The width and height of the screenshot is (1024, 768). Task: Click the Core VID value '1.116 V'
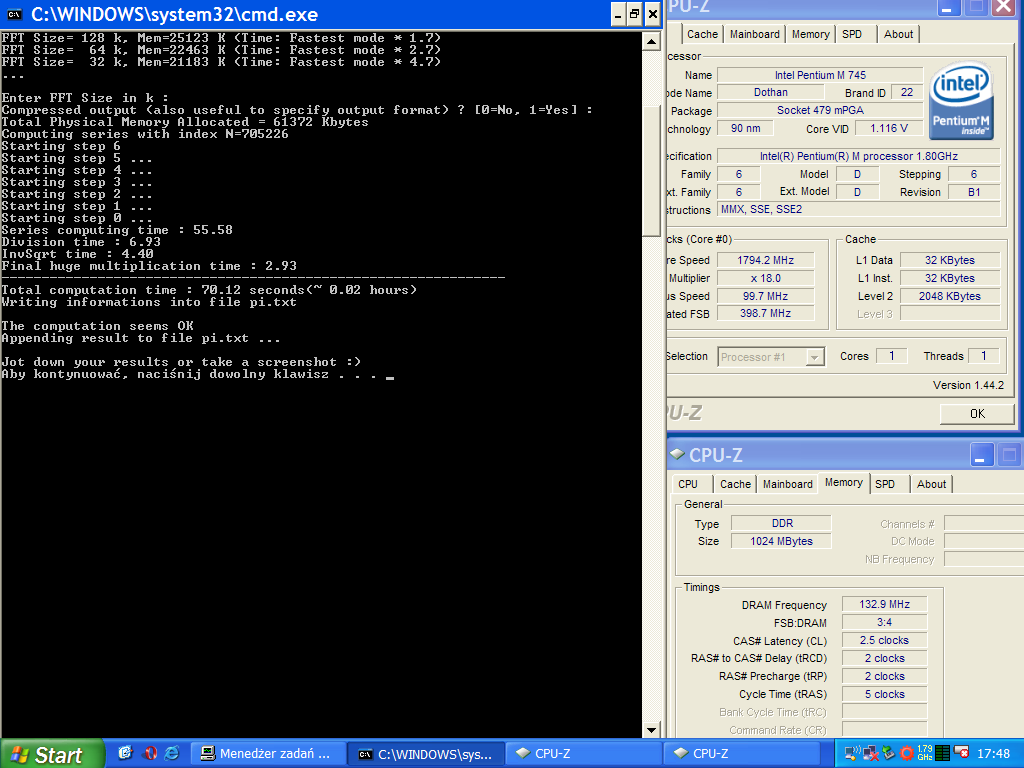point(889,128)
